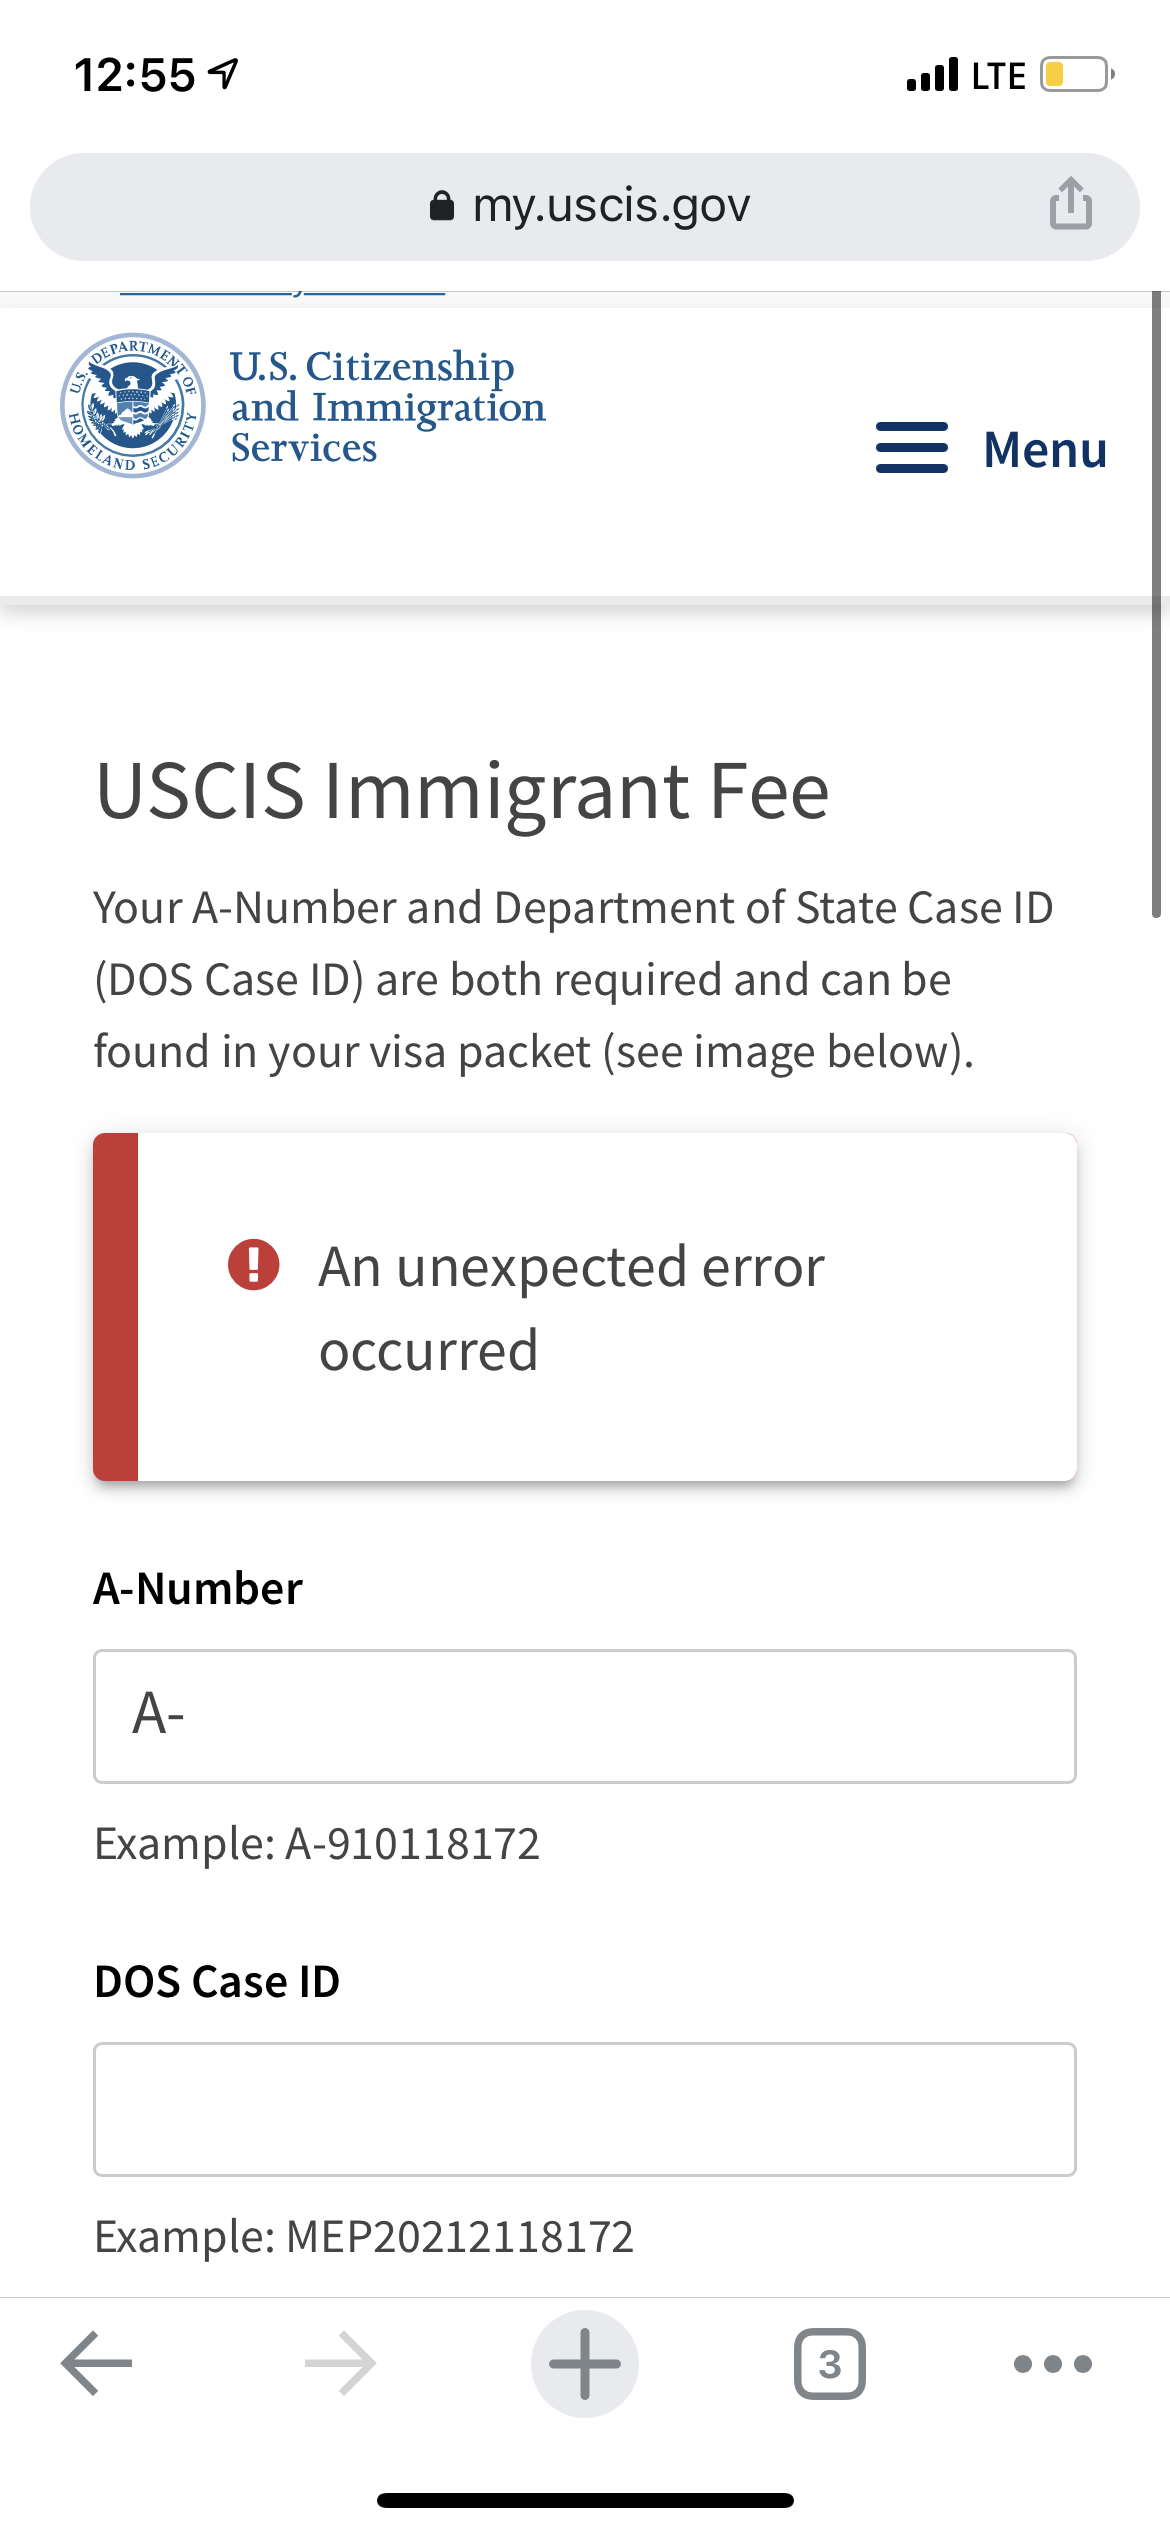The image size is (1170, 2532).
Task: Open a new tab with plus button
Action: click(585, 2363)
